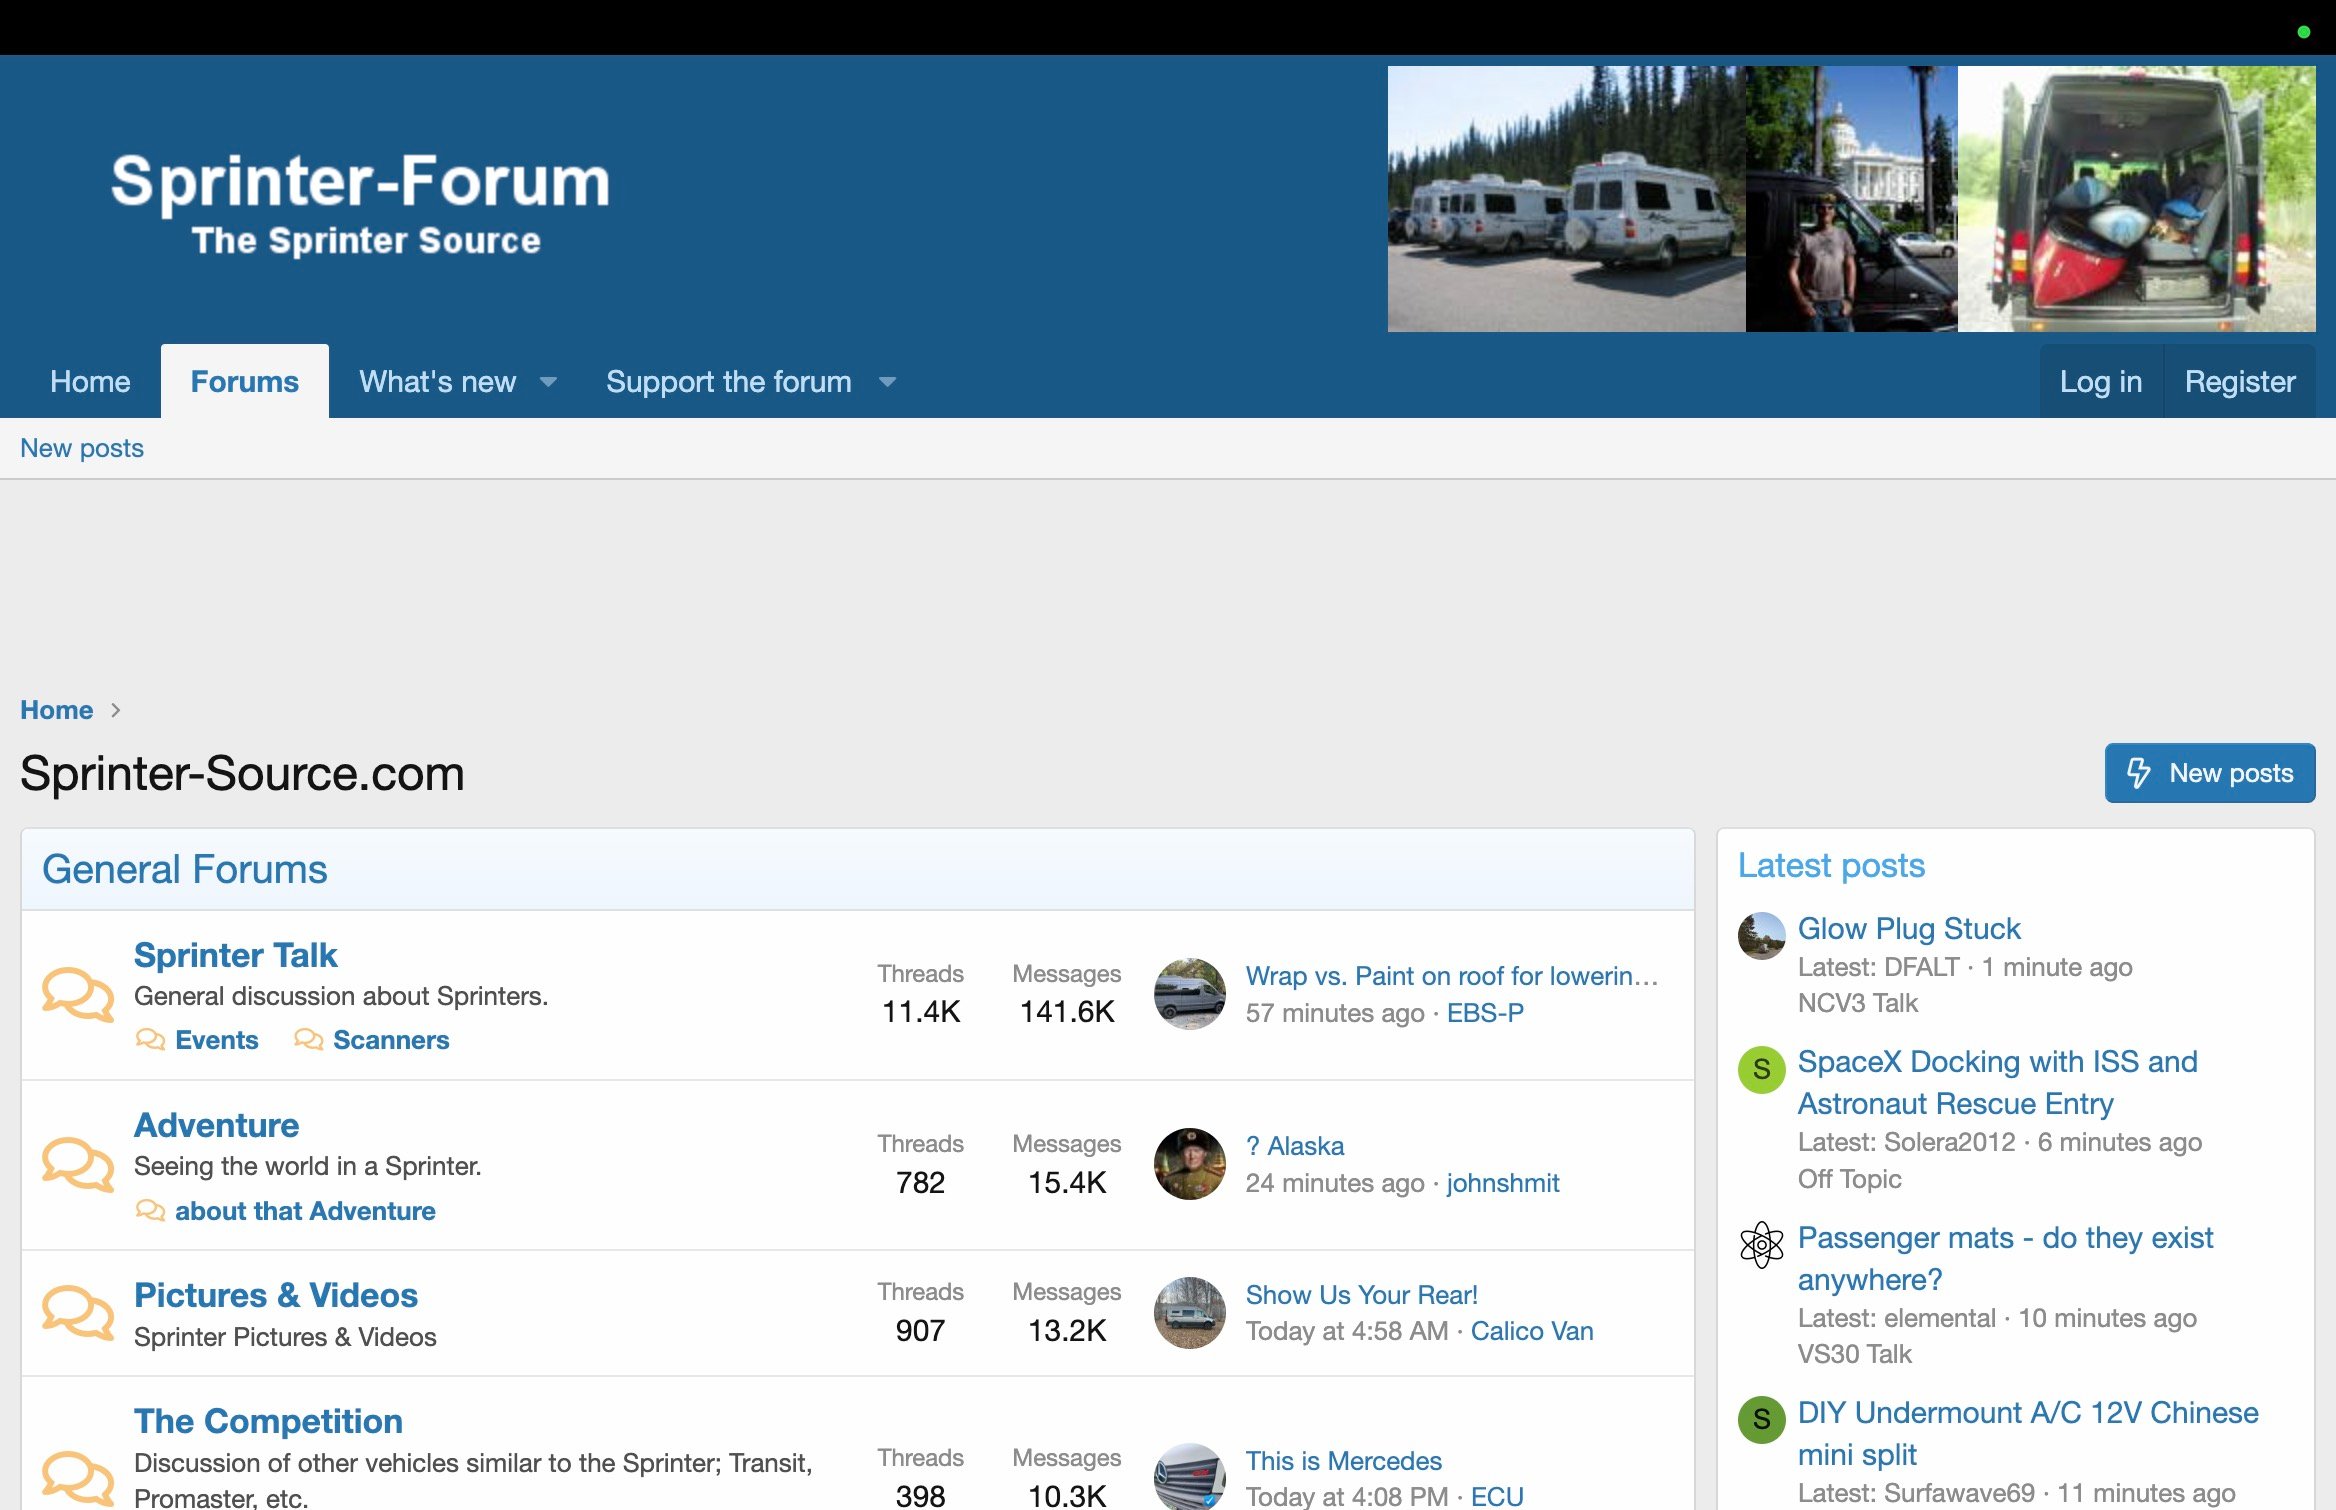Click The Competition forum bubble icon
Viewport: 2336px width, 1510px height.
(78, 1478)
